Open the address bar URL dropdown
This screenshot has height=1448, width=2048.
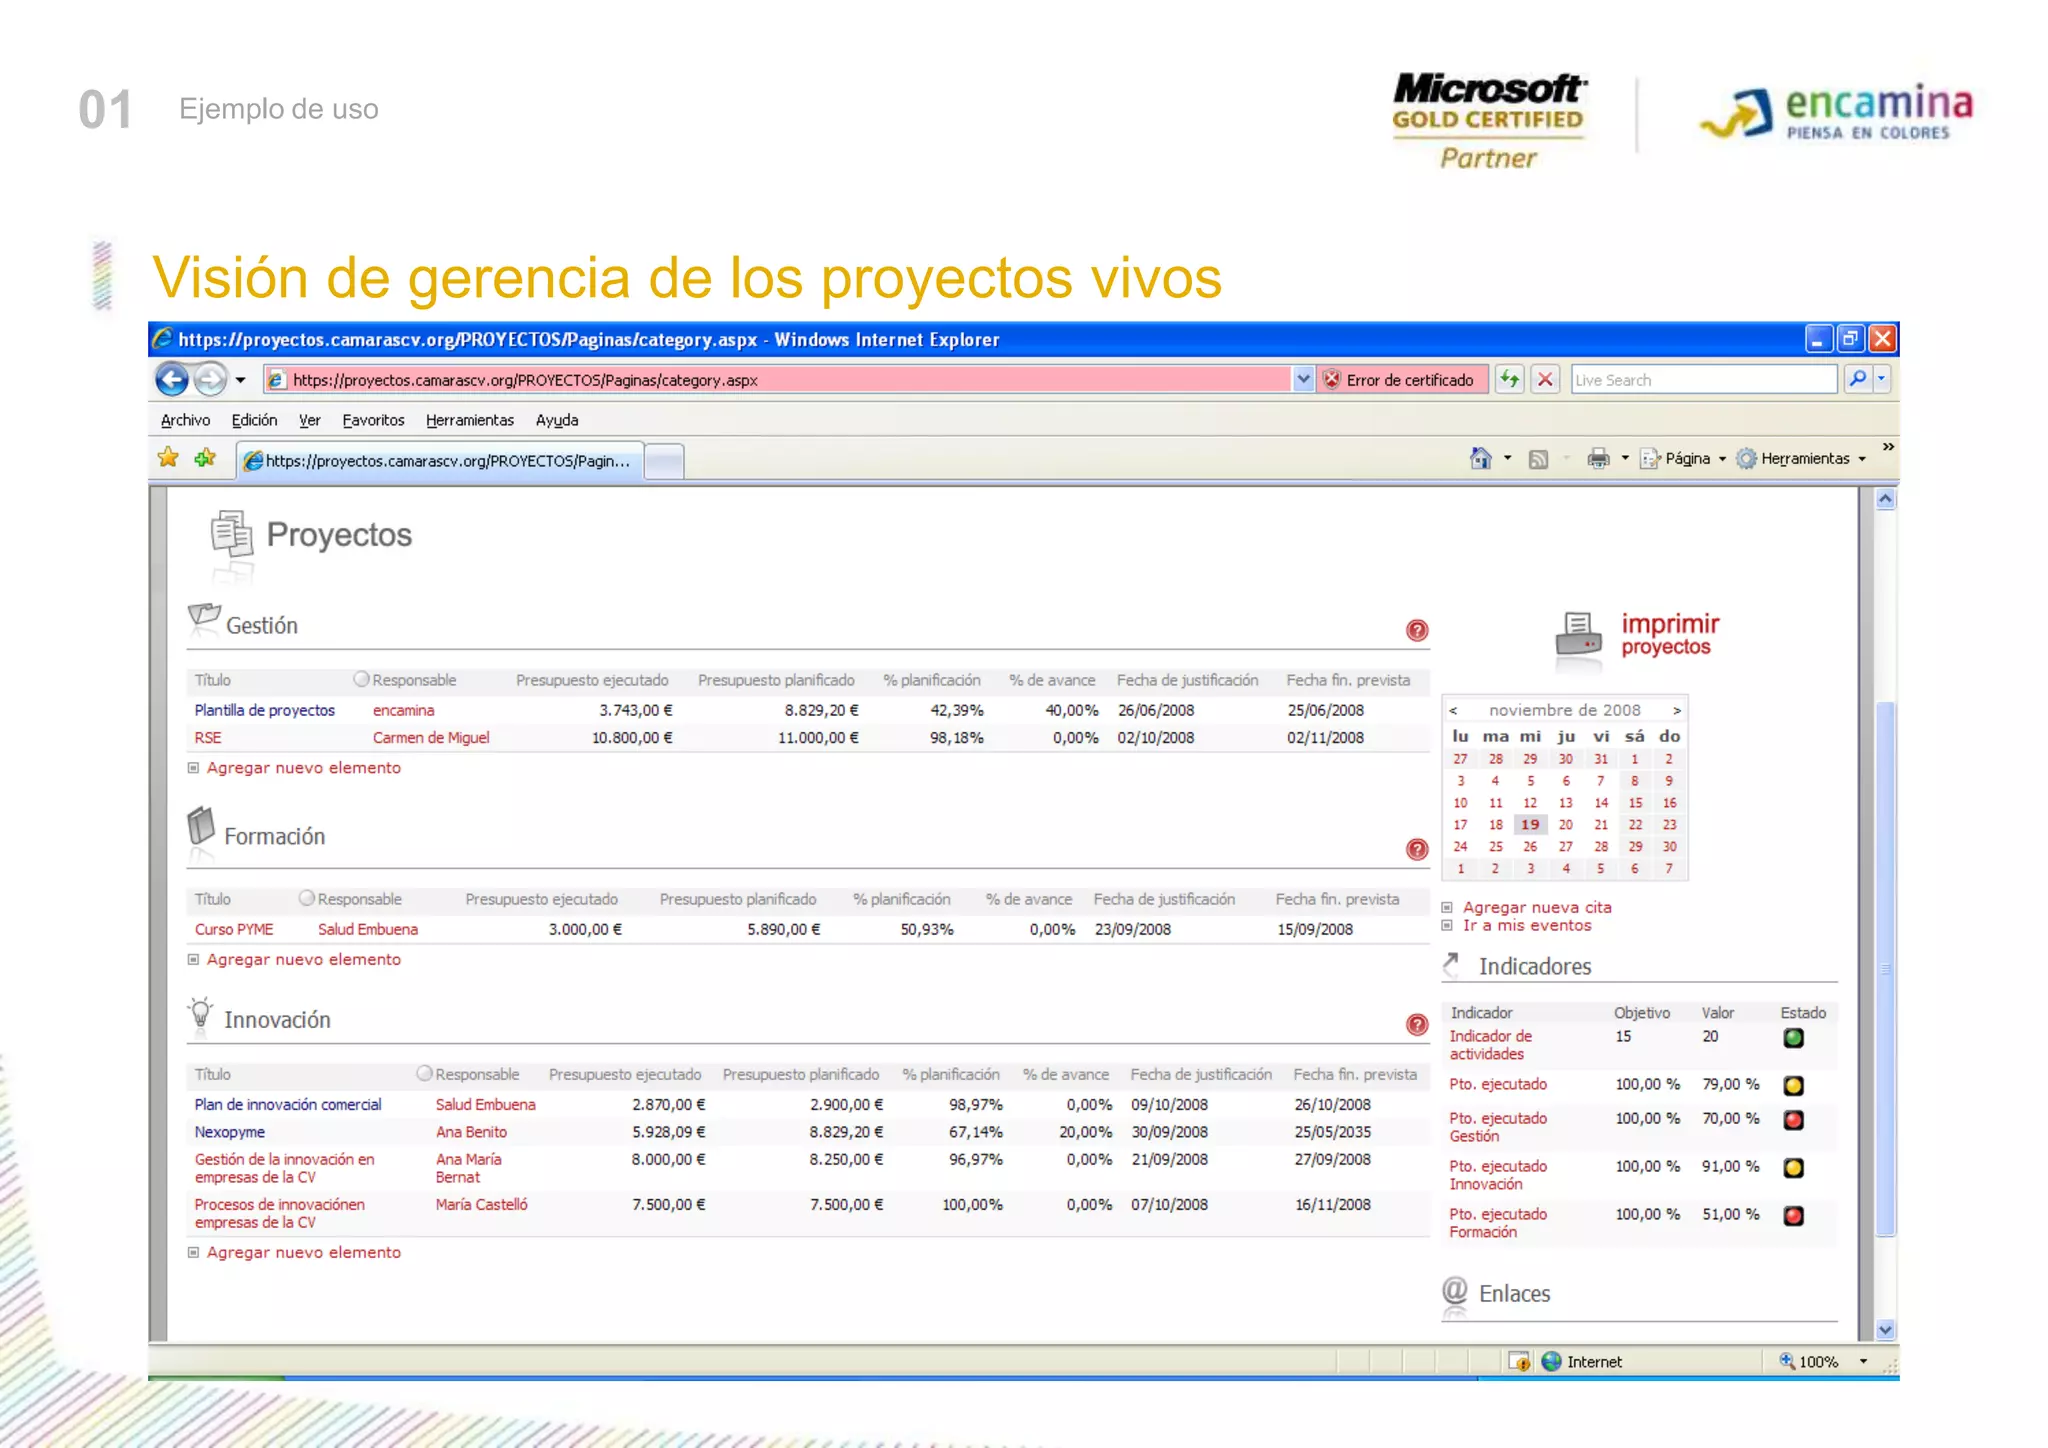pos(1302,379)
